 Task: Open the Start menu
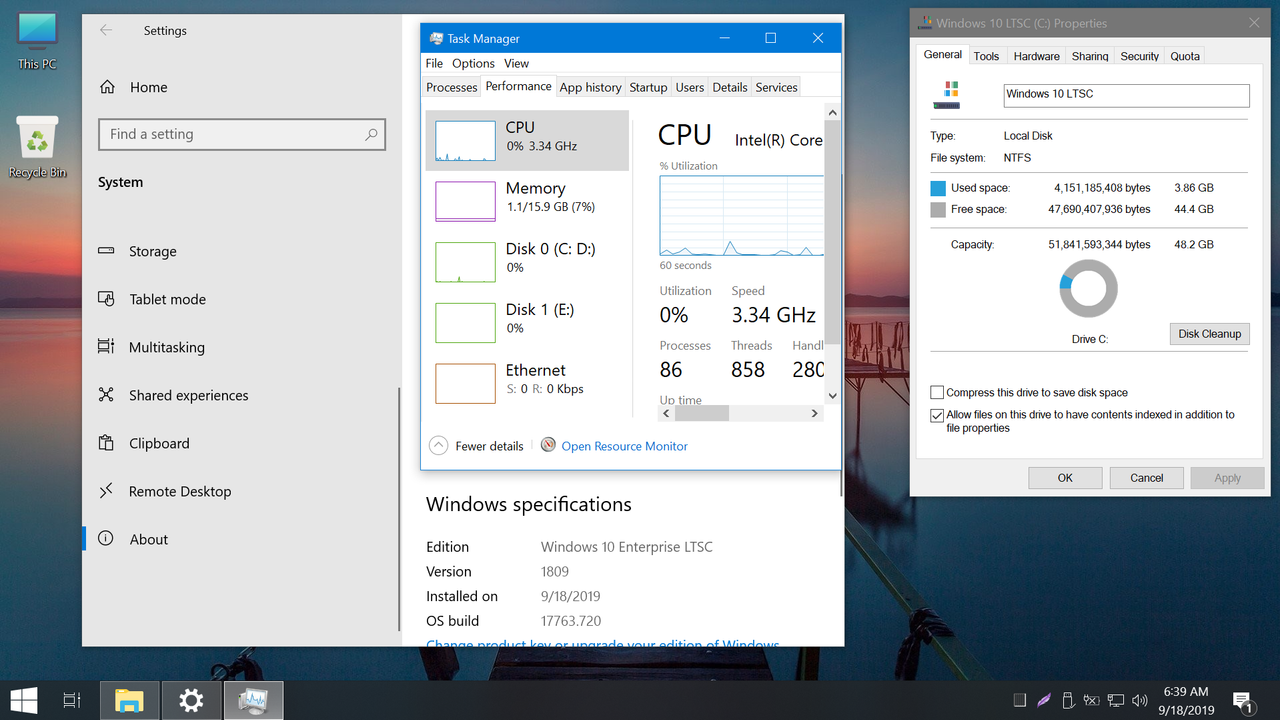24,700
